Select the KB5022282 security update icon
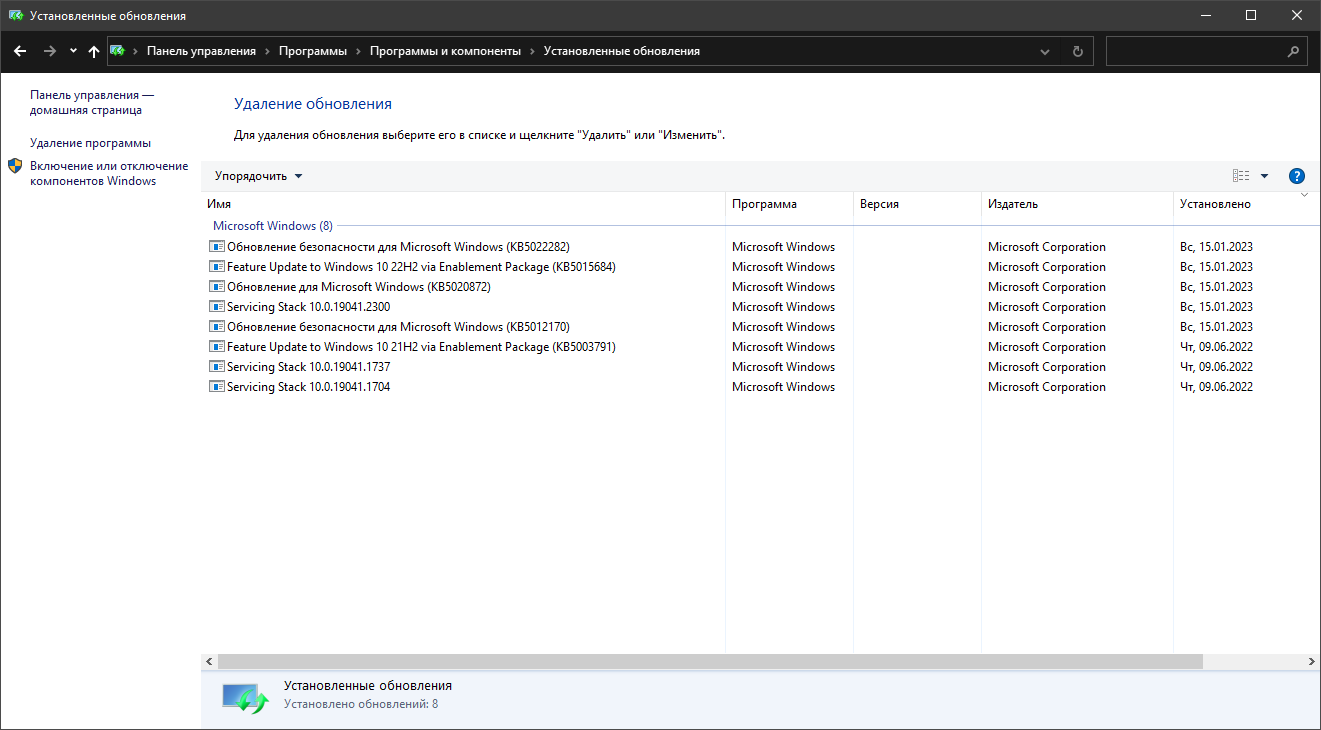The height and width of the screenshot is (730, 1321). click(217, 247)
